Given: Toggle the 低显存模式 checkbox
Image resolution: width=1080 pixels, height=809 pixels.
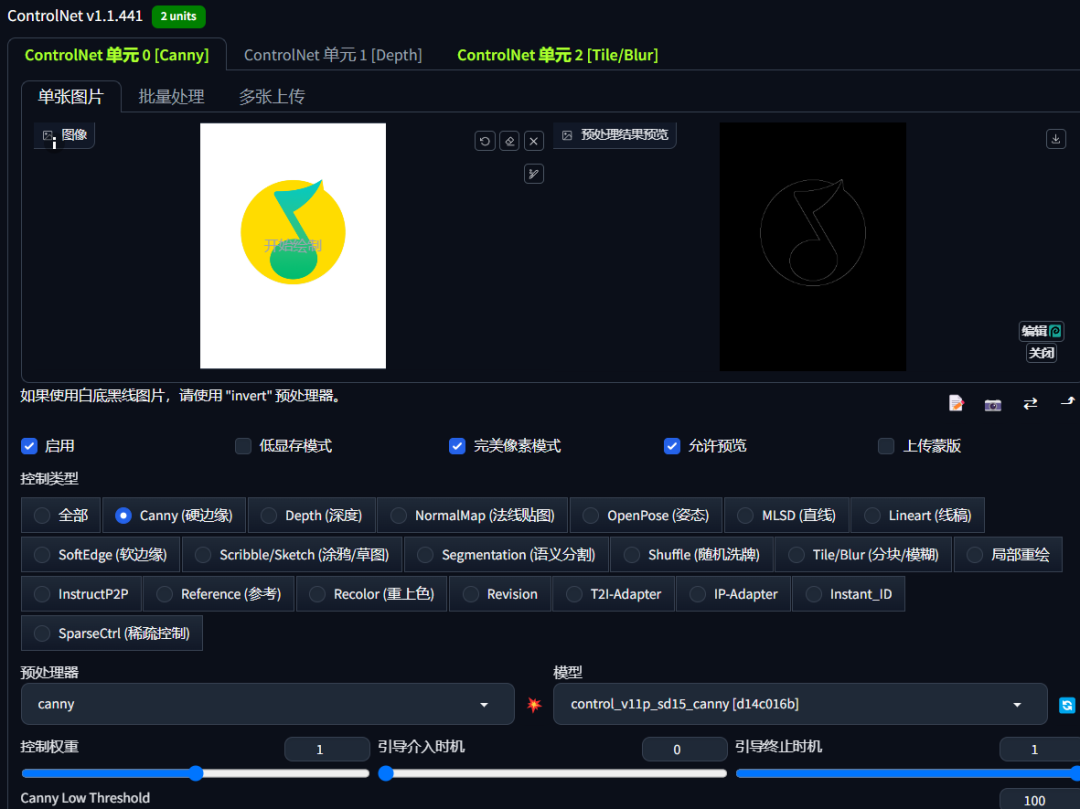Looking at the screenshot, I should click(243, 446).
